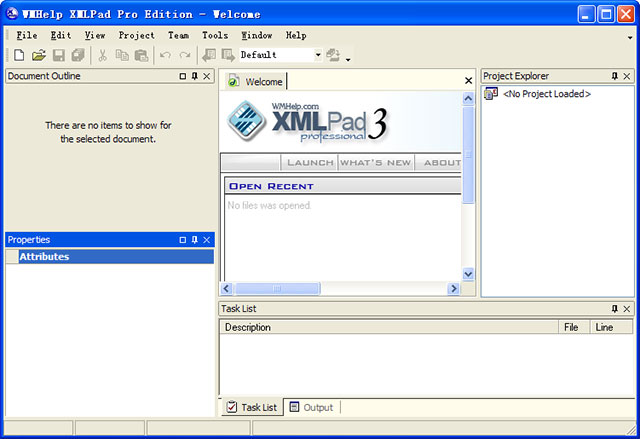Sort by the Description column header
The height and width of the screenshot is (439, 640).
point(389,327)
